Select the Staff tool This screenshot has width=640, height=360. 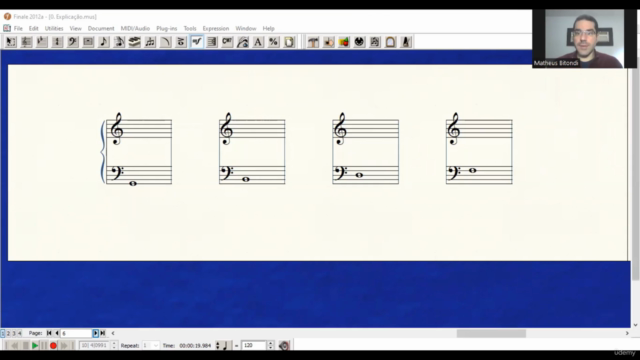point(26,42)
